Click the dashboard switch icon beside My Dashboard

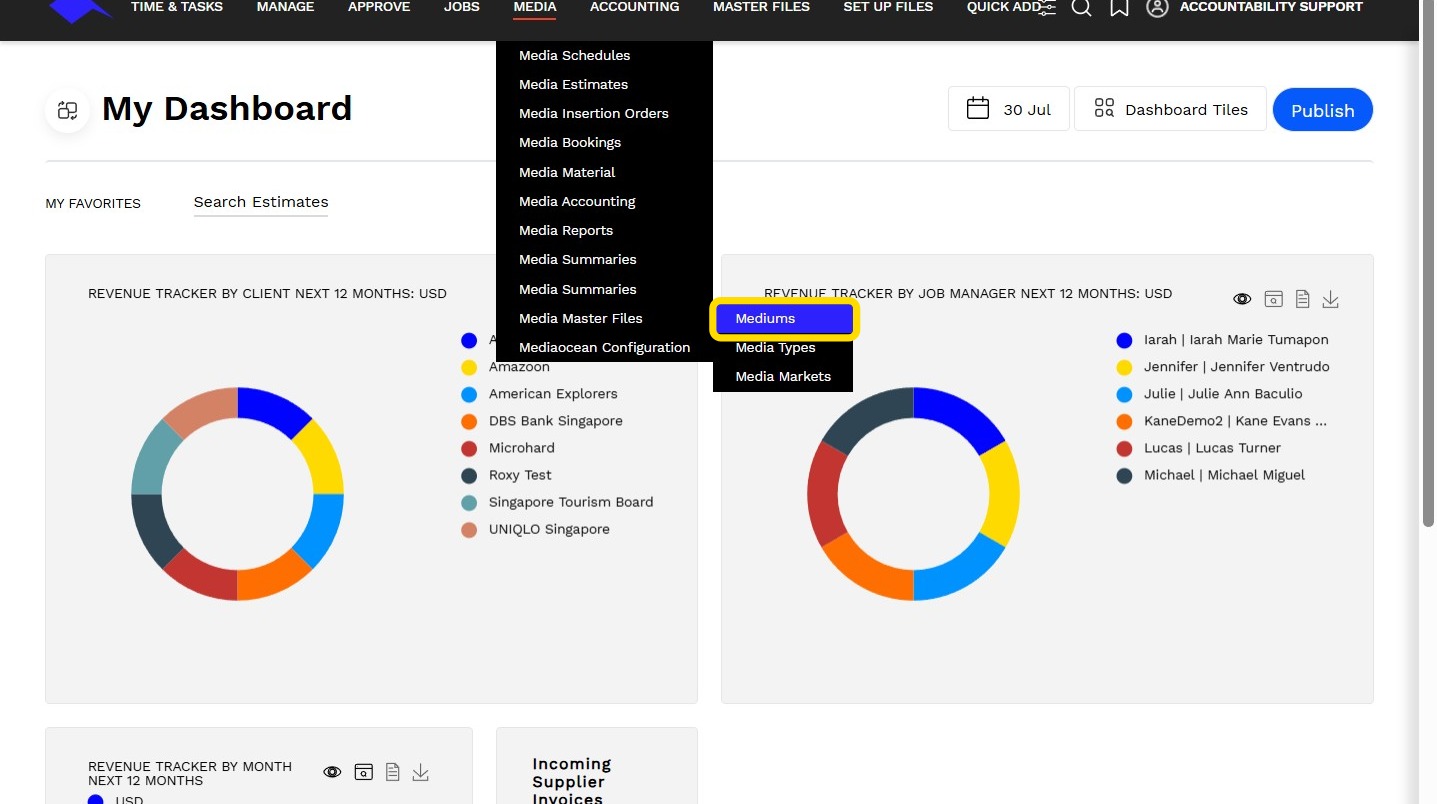[68, 110]
